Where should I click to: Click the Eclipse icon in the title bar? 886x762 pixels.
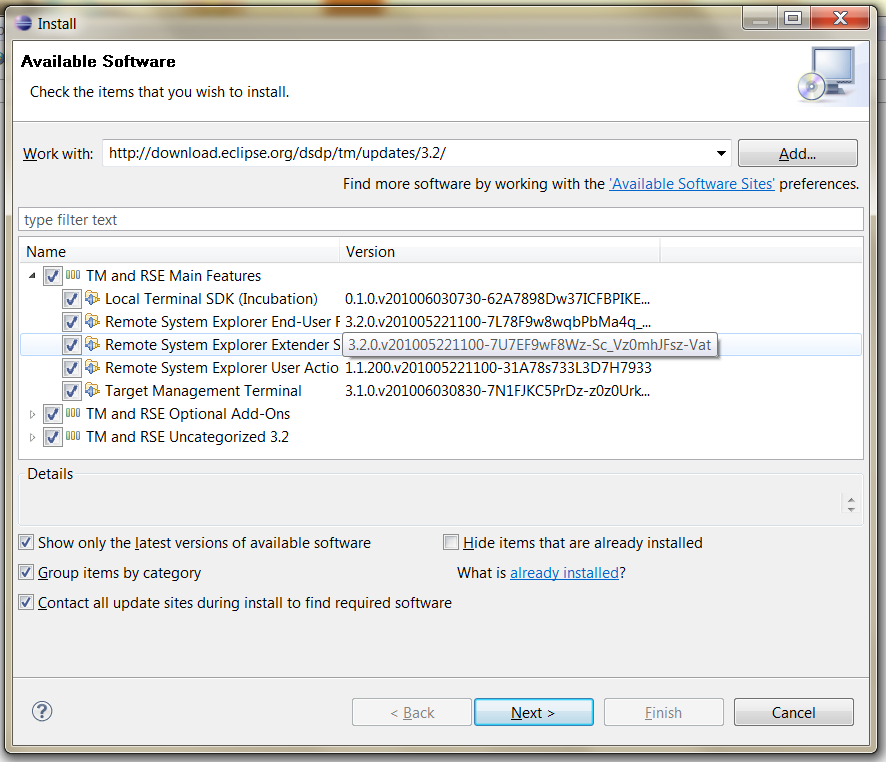(24, 23)
